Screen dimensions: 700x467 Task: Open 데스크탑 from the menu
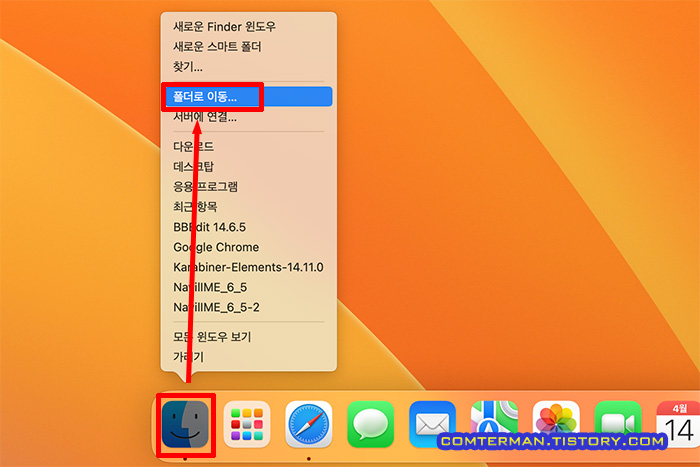(249, 167)
